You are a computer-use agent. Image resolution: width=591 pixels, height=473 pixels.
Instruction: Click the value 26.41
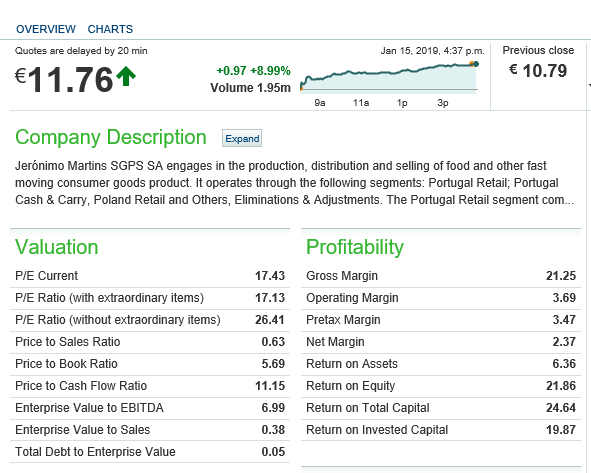pos(270,320)
